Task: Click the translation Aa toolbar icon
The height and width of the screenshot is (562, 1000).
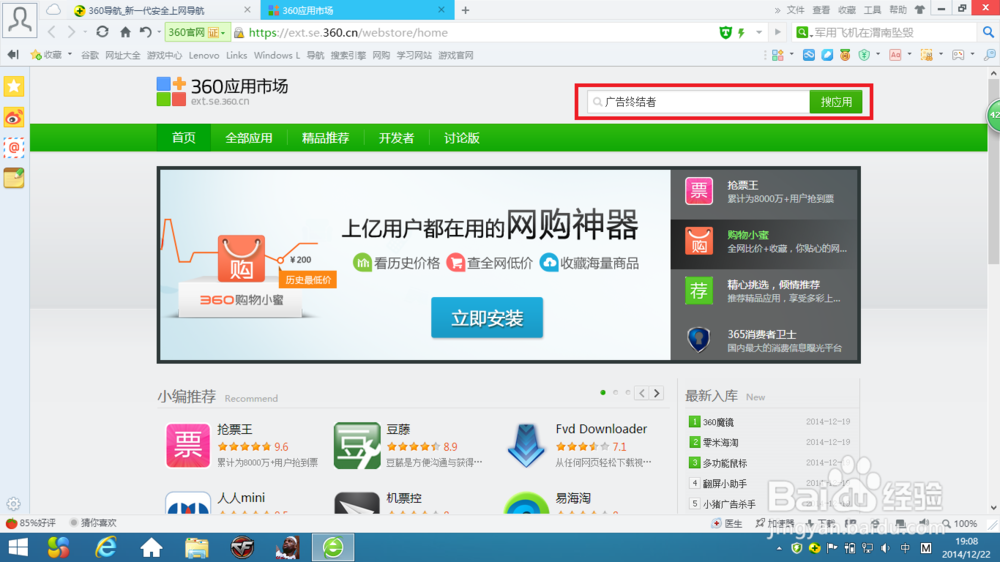Action: click(895, 55)
